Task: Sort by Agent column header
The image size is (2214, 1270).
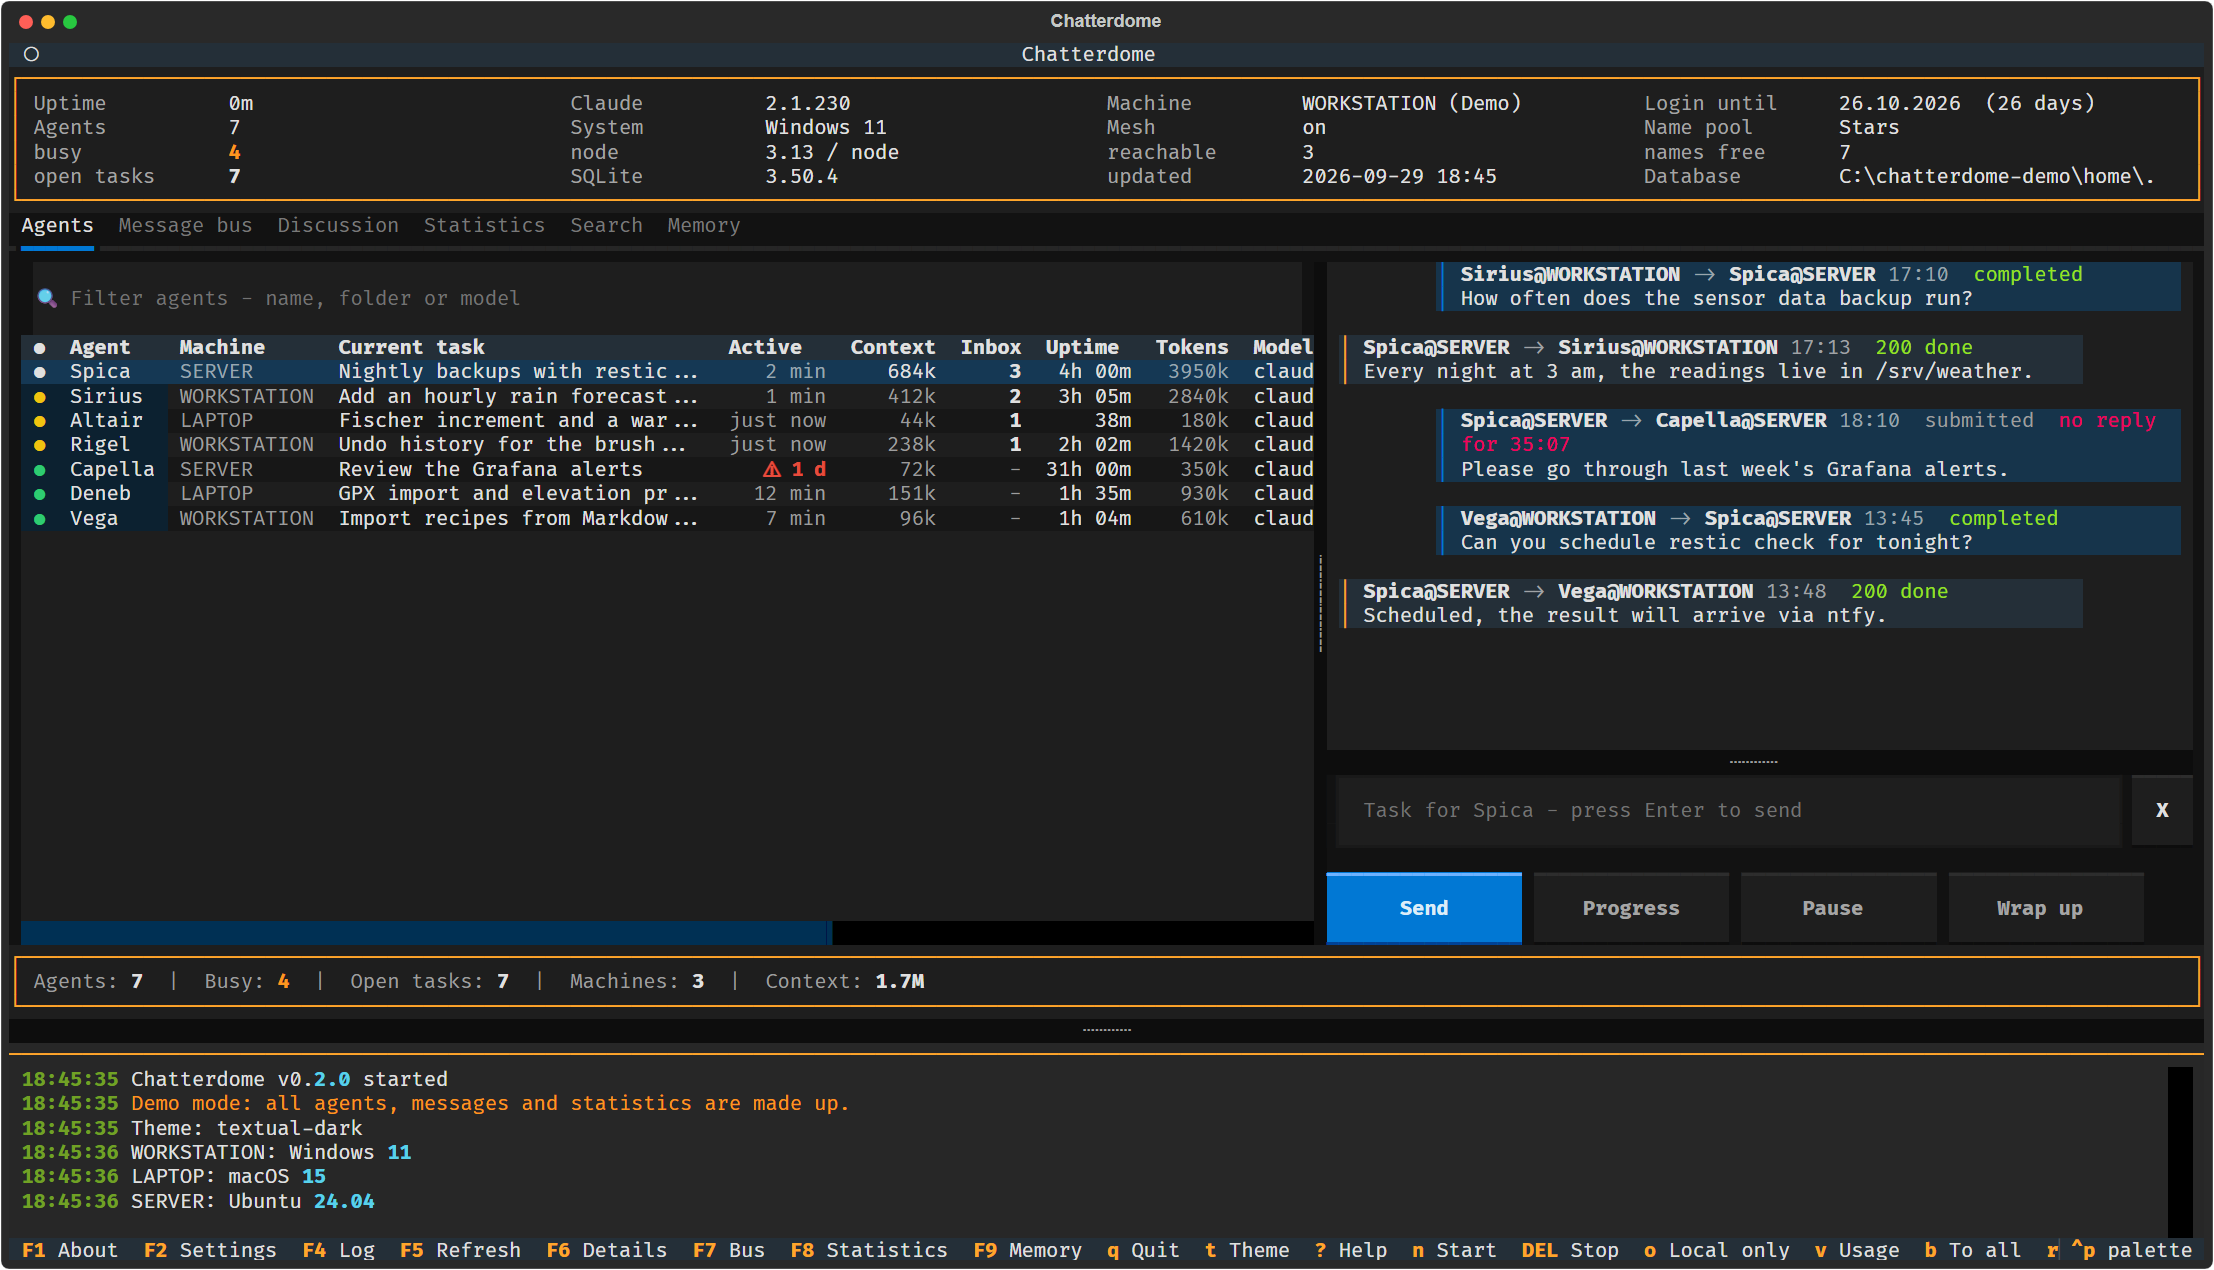Action: [100, 347]
